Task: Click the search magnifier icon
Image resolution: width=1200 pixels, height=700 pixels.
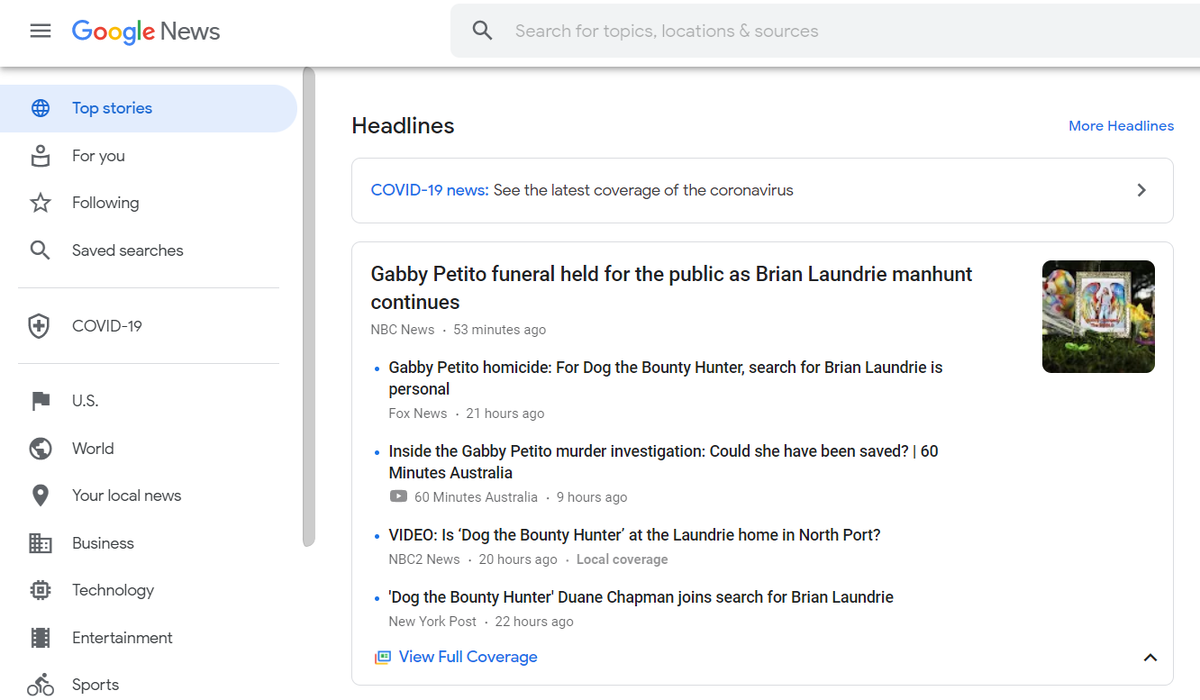Action: coord(482,31)
